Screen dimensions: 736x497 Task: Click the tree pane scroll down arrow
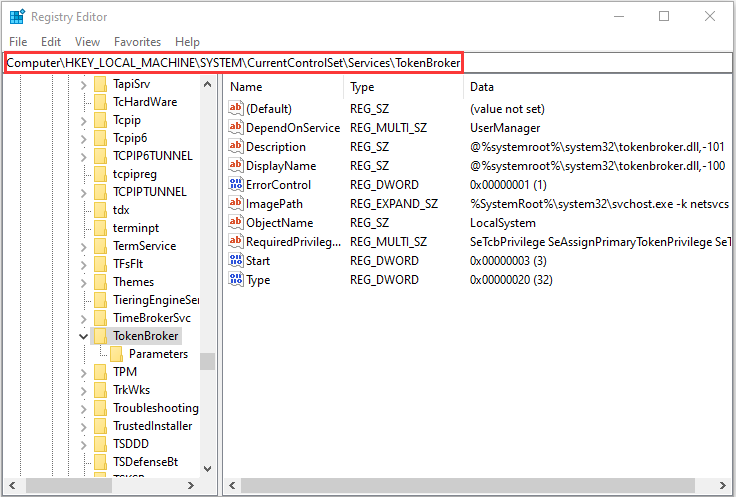pyautogui.click(x=207, y=467)
